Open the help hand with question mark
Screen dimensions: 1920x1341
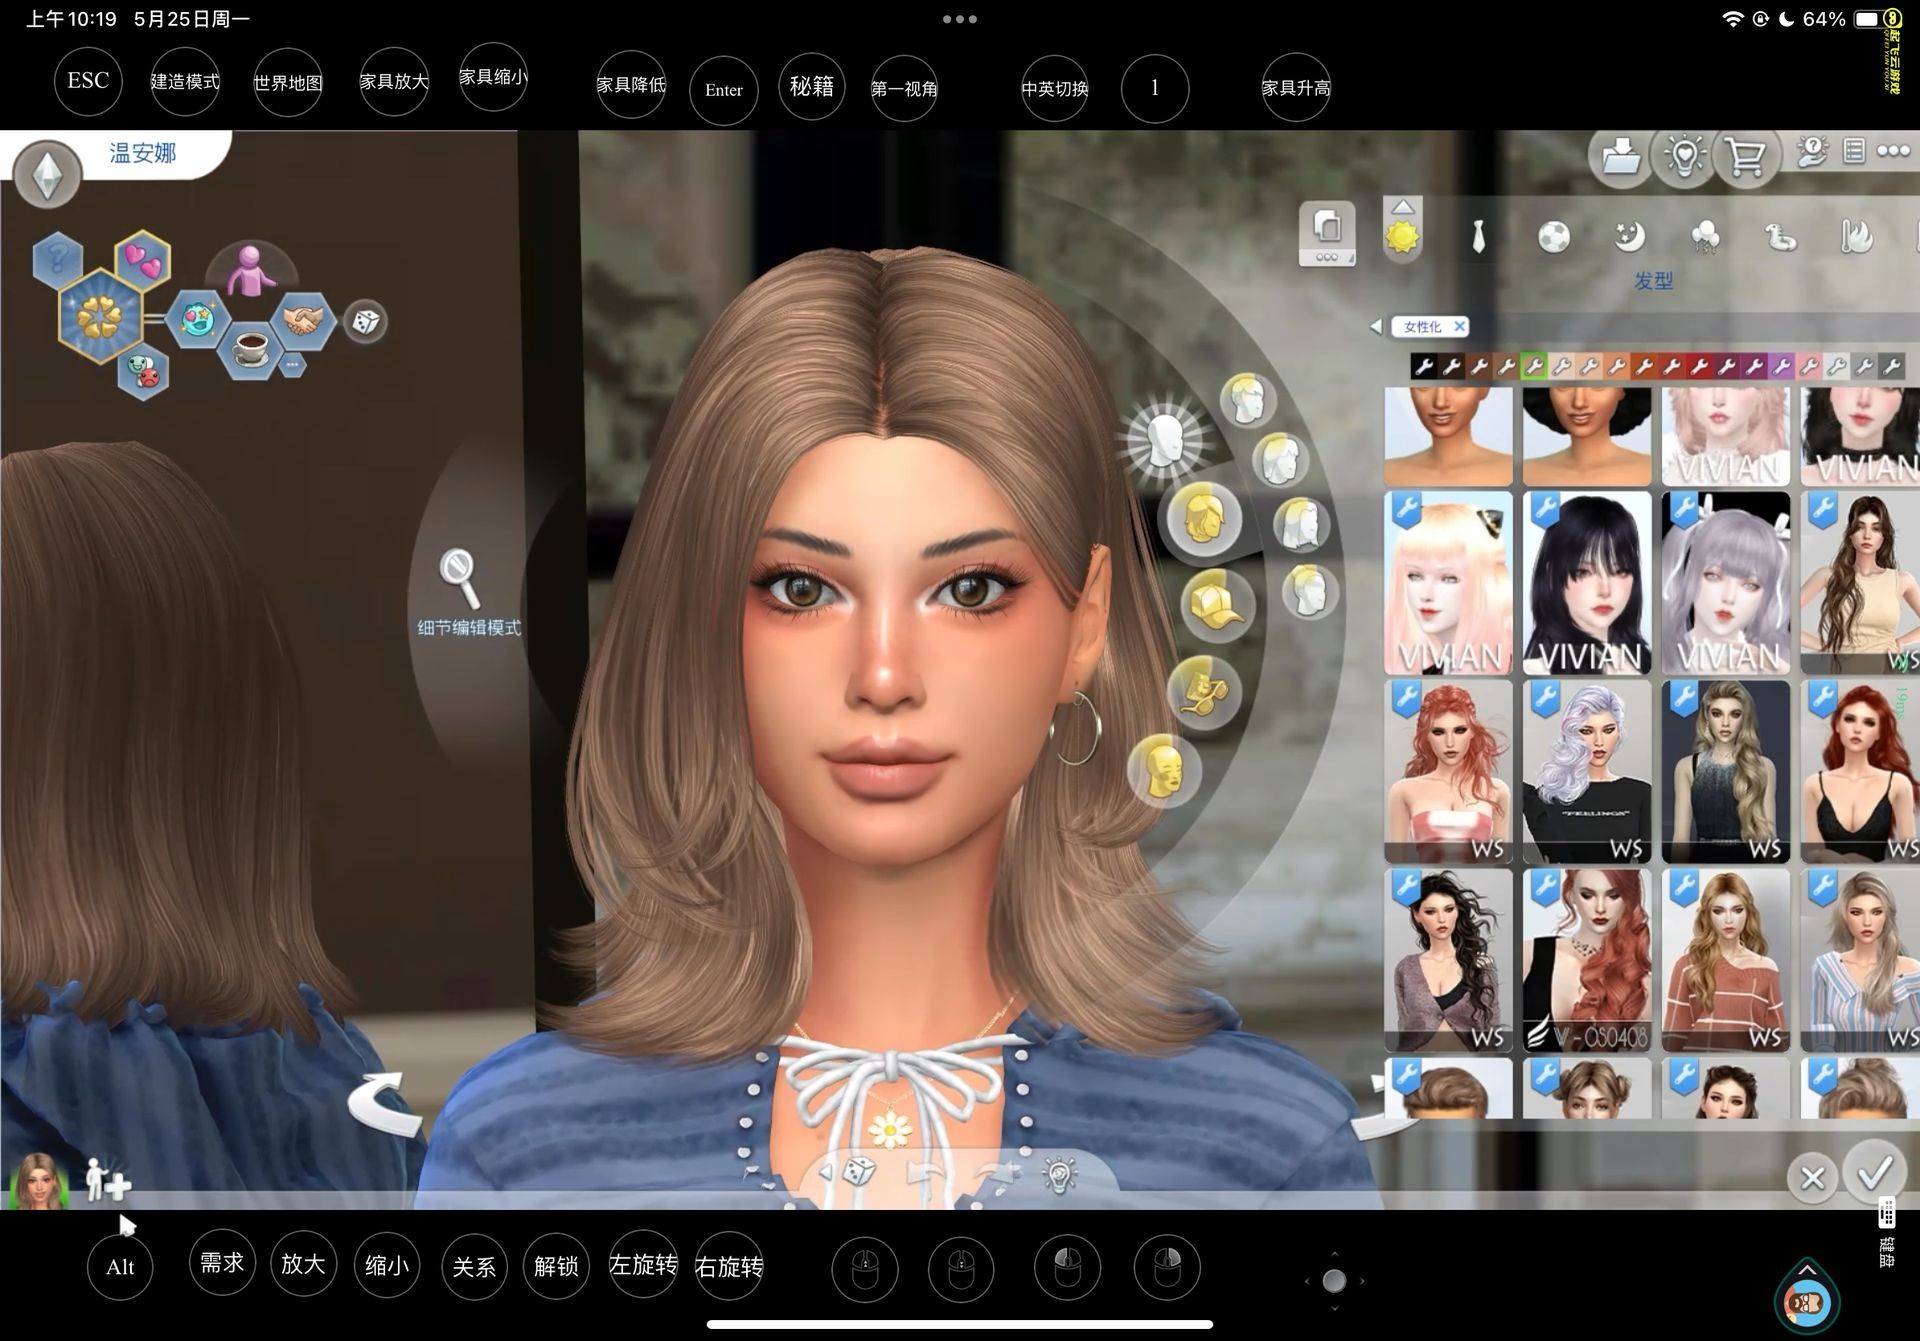tap(1812, 151)
